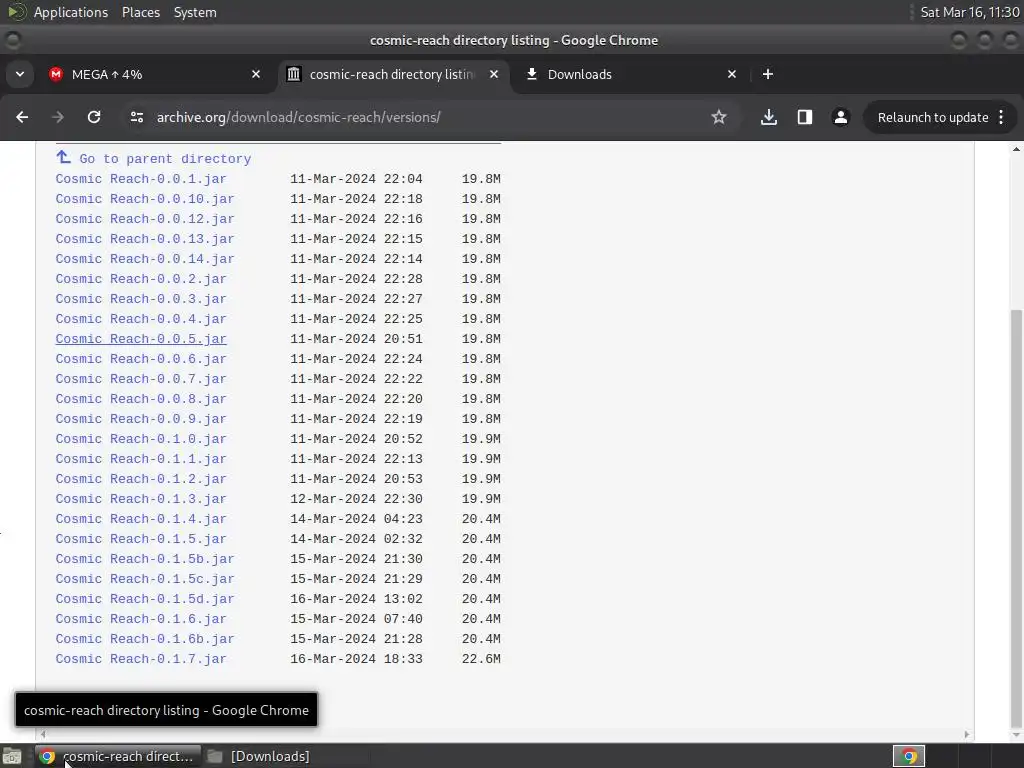Open the Chrome profile icon
This screenshot has width=1024, height=768.
[840, 117]
